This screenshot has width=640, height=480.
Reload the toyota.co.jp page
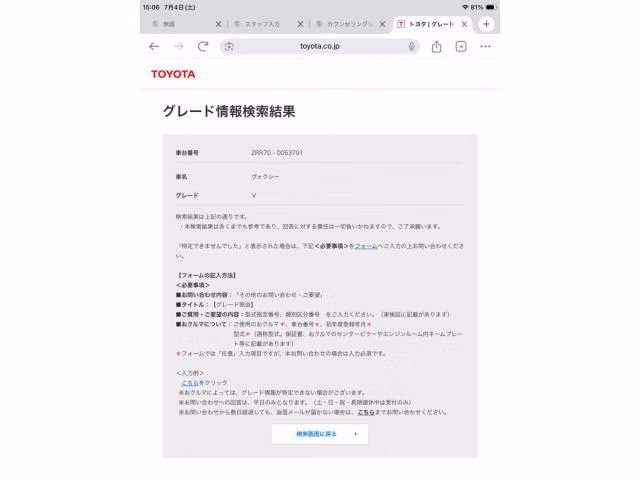click(x=203, y=46)
